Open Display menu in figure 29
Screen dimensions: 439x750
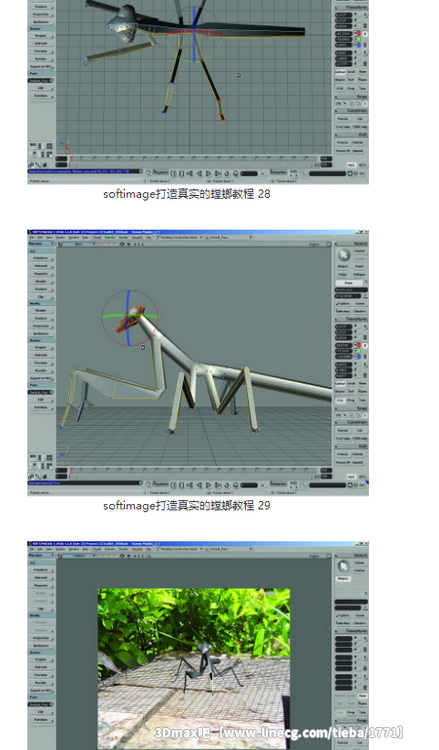click(x=61, y=237)
